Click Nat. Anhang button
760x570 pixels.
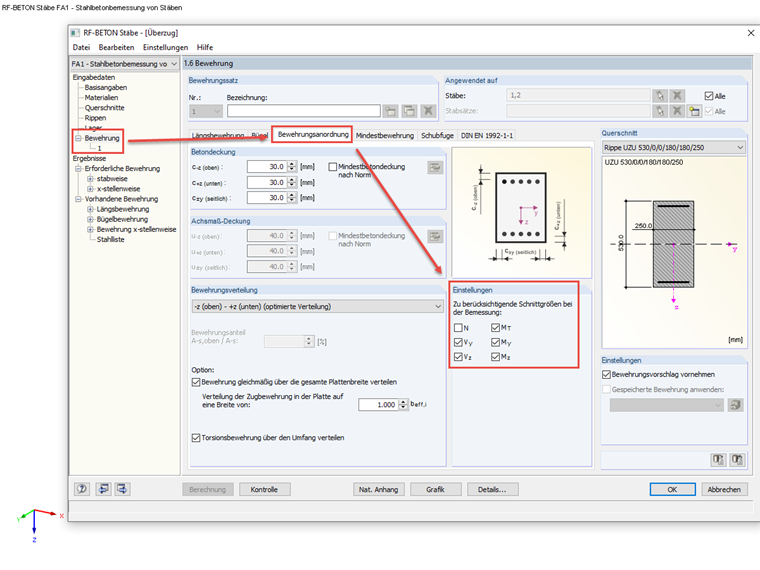[379, 490]
